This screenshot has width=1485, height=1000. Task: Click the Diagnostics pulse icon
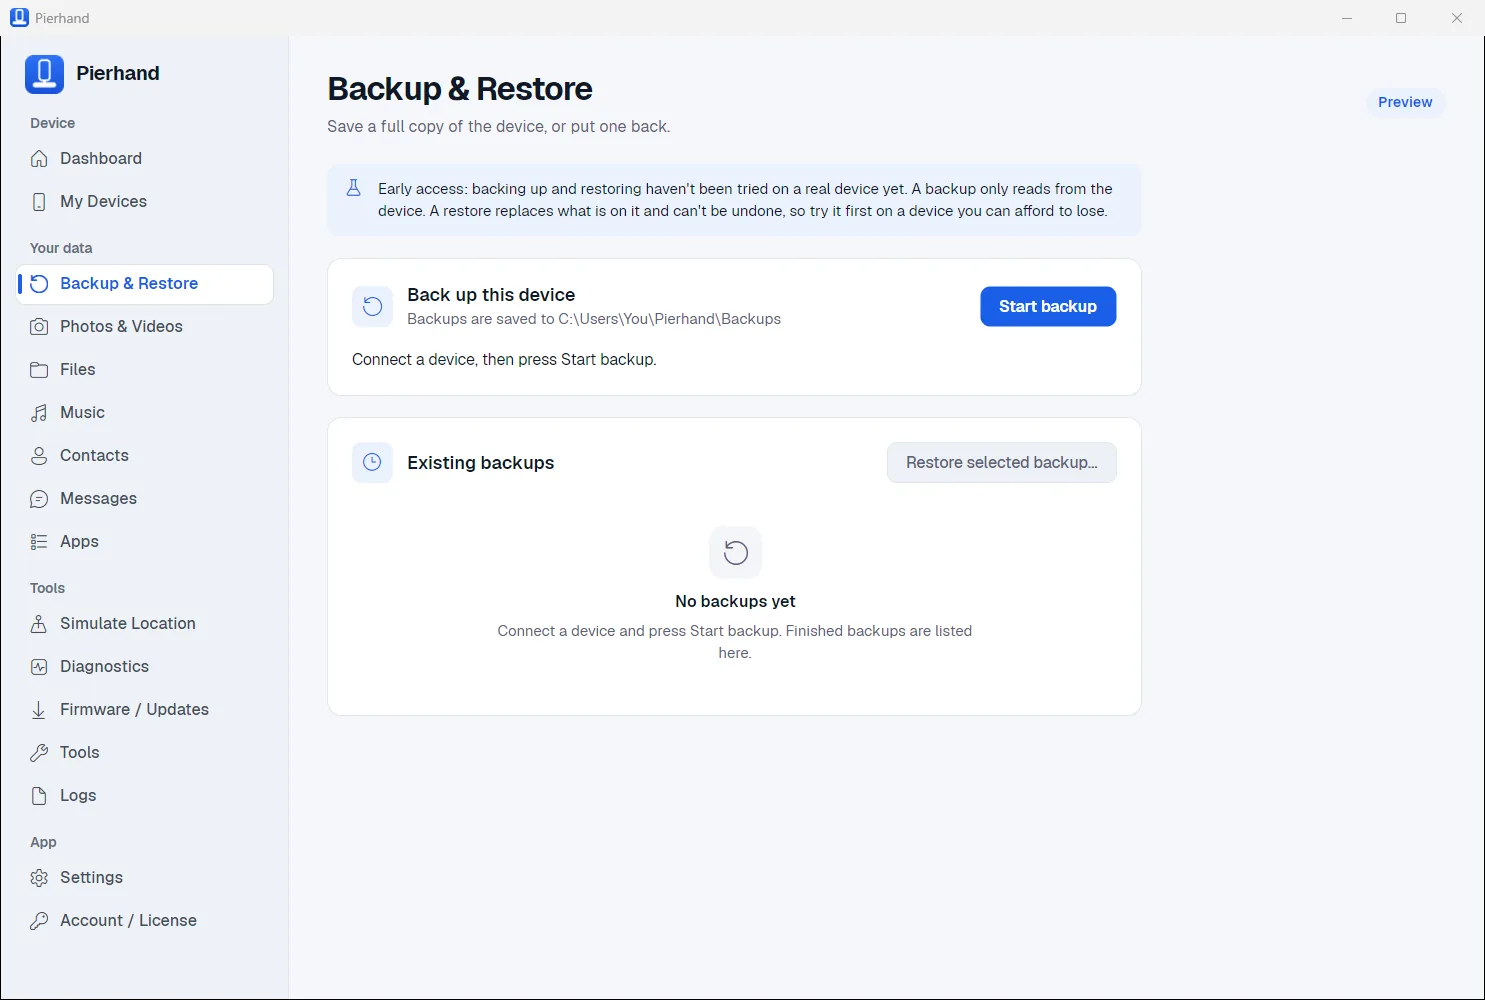[x=39, y=667]
